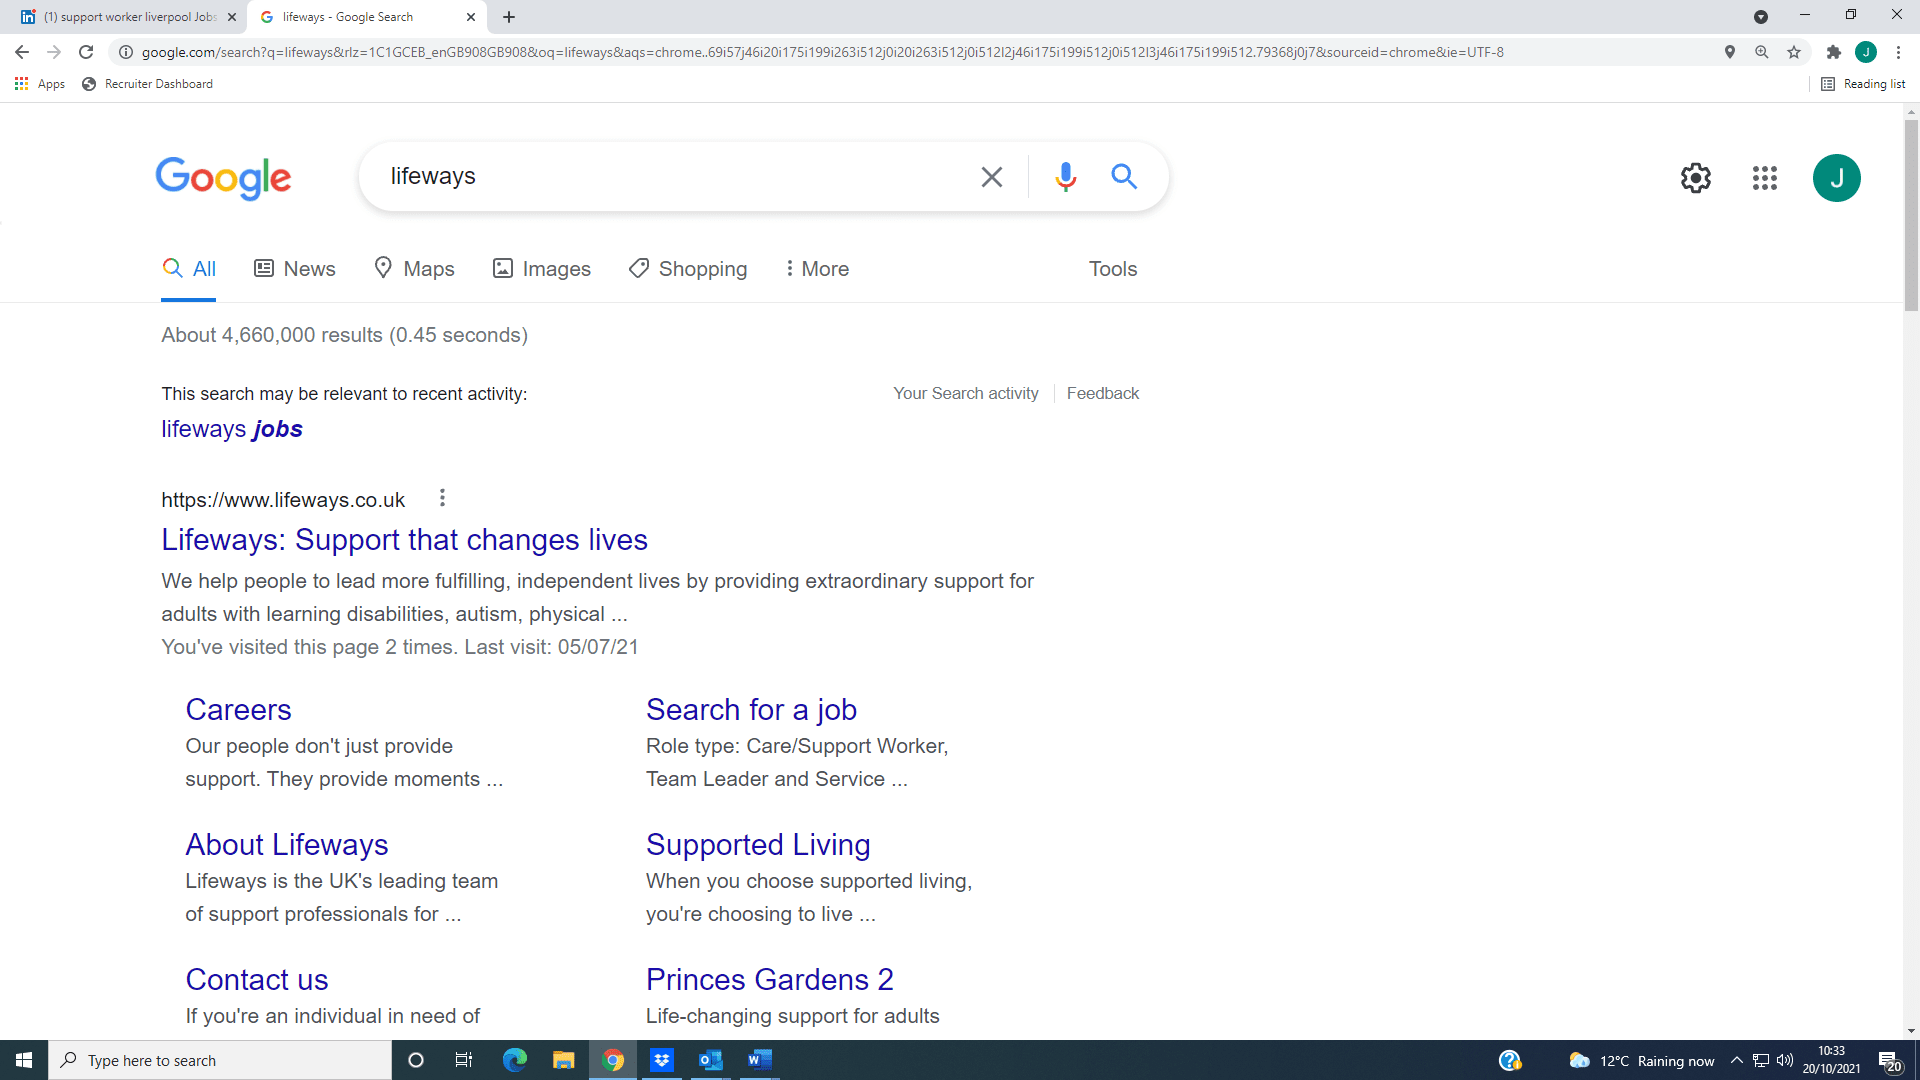This screenshot has width=1920, height=1080.
Task: Open Lifeways: Support that changes lives result
Action: tap(404, 540)
